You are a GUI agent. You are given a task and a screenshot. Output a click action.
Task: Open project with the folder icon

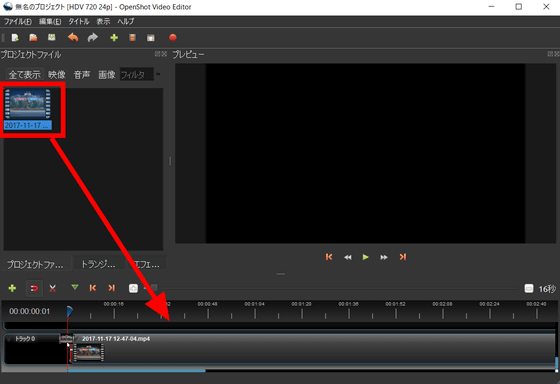pyautogui.click(x=33, y=38)
